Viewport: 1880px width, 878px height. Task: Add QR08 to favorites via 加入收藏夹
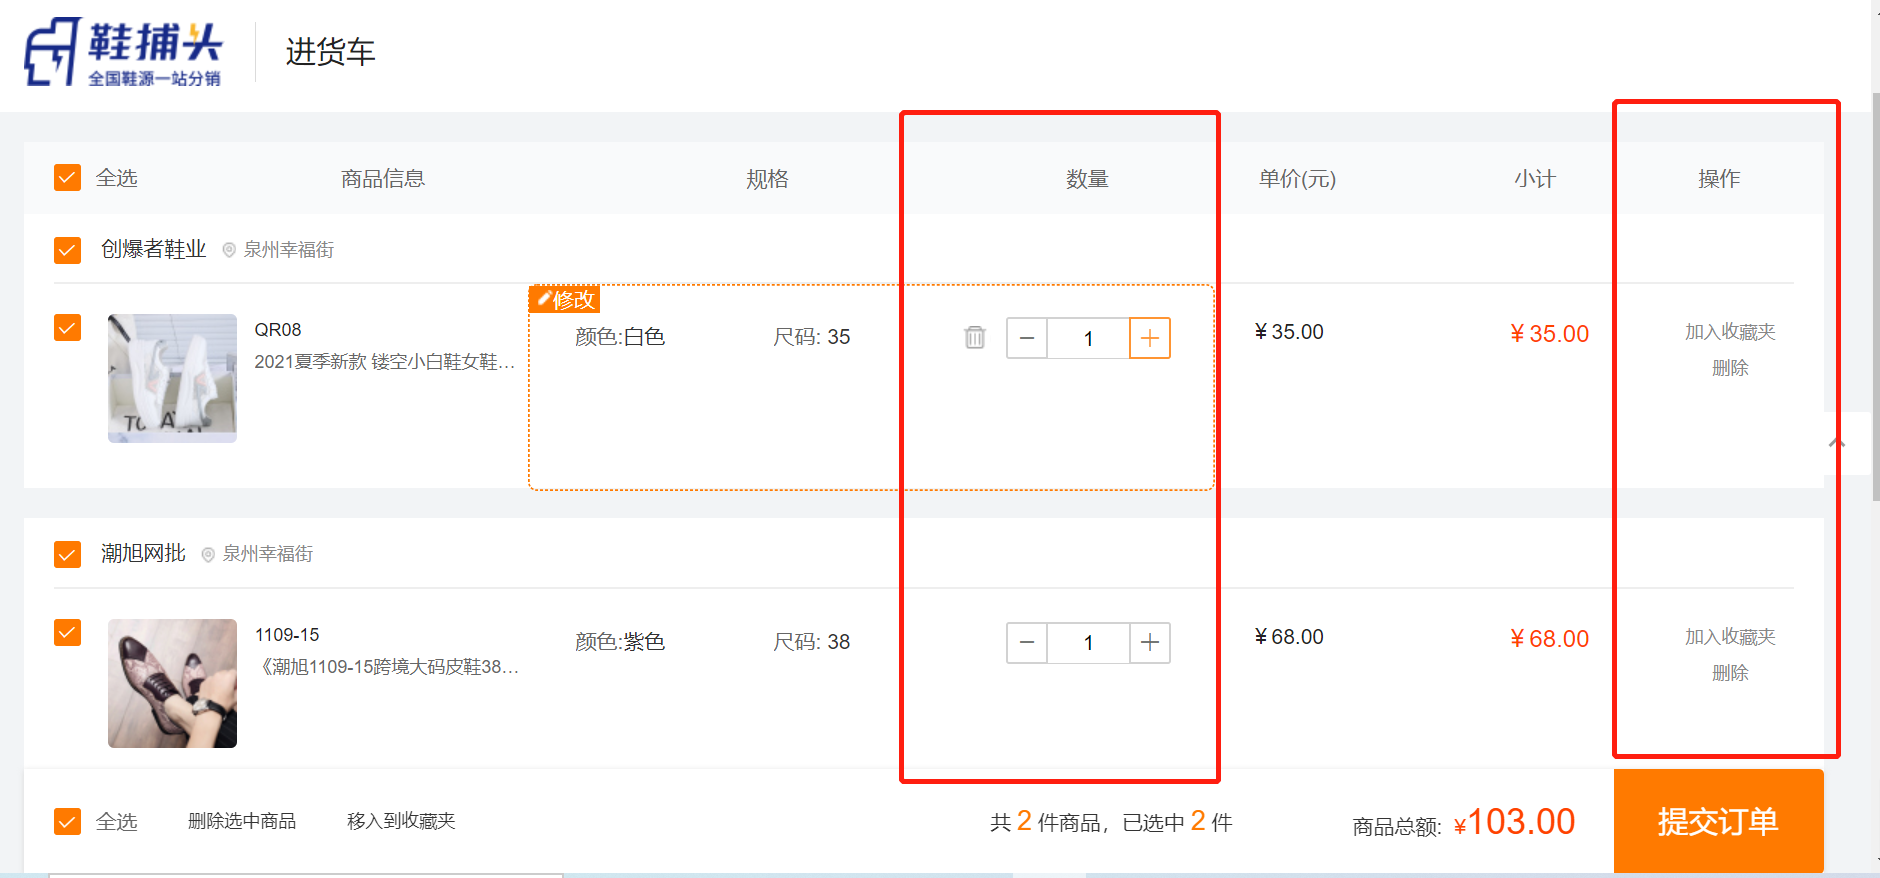click(x=1729, y=332)
